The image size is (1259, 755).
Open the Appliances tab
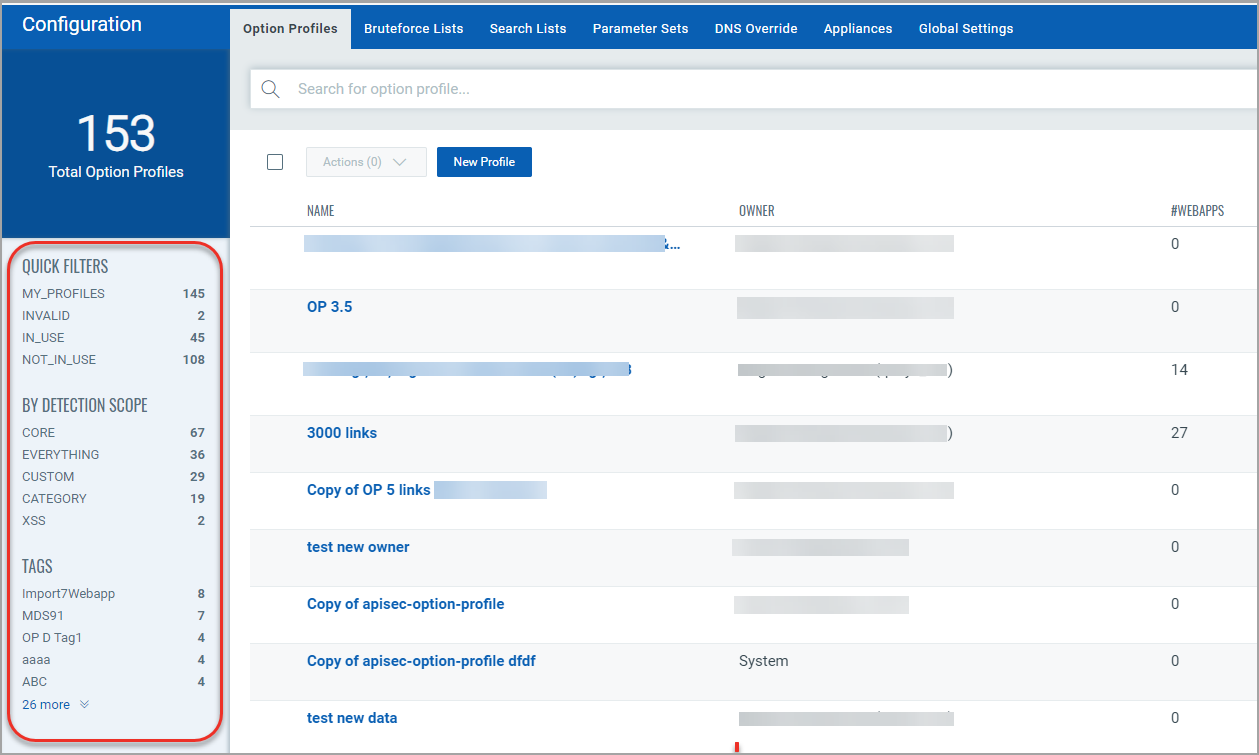point(858,29)
